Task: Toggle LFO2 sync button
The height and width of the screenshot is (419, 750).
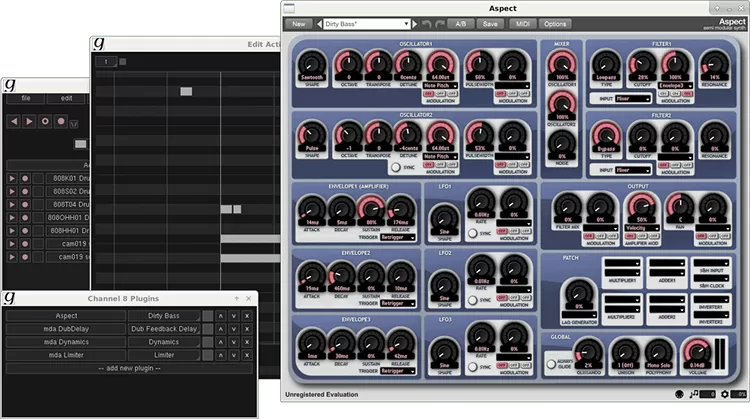Action: point(473,300)
